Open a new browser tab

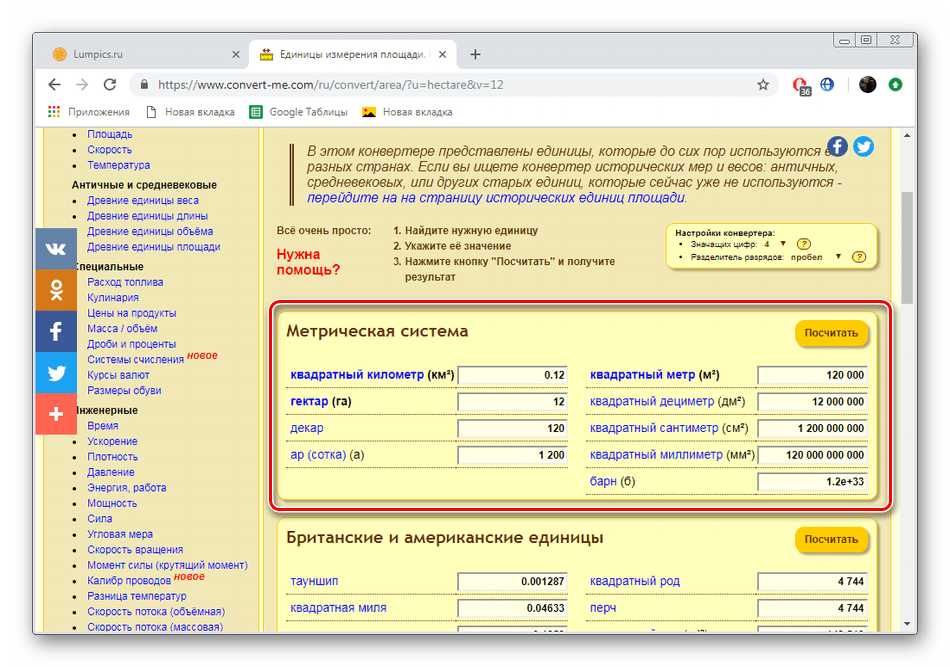[x=475, y=54]
